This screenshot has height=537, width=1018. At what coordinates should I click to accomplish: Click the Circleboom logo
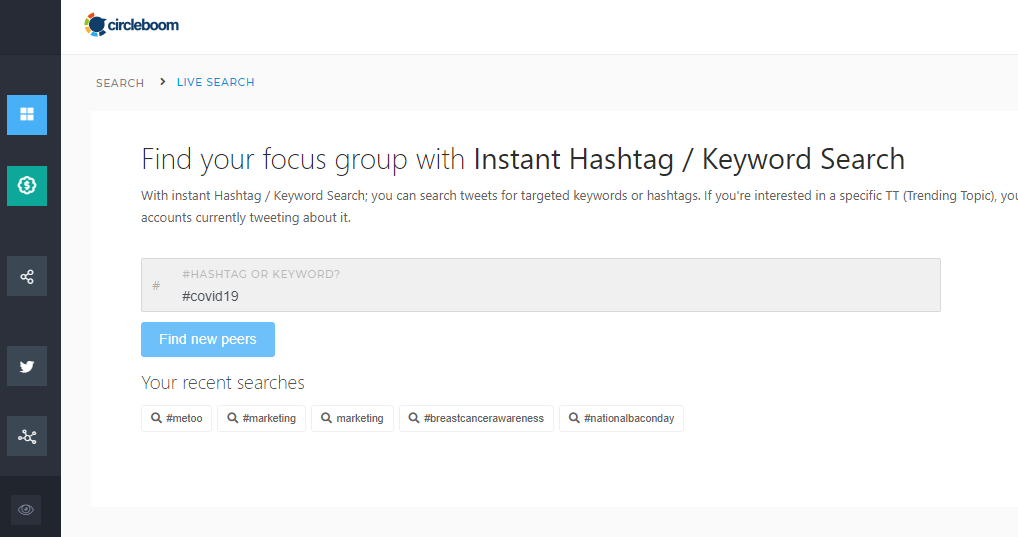click(x=132, y=25)
